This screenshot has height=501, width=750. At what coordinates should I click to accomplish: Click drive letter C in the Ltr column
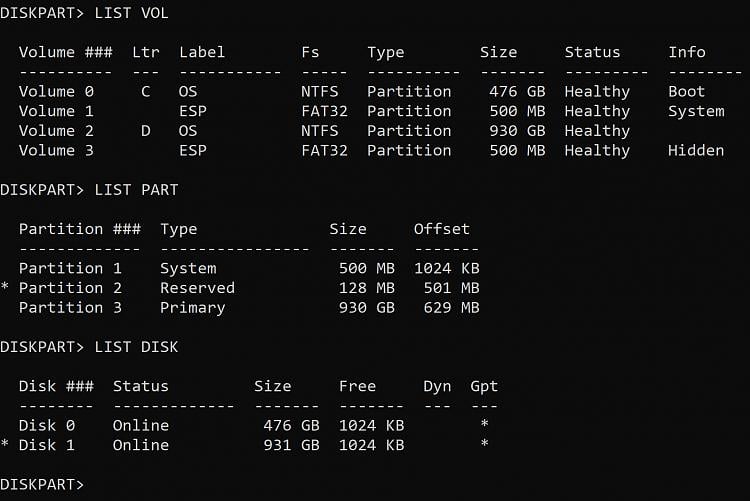(x=145, y=91)
